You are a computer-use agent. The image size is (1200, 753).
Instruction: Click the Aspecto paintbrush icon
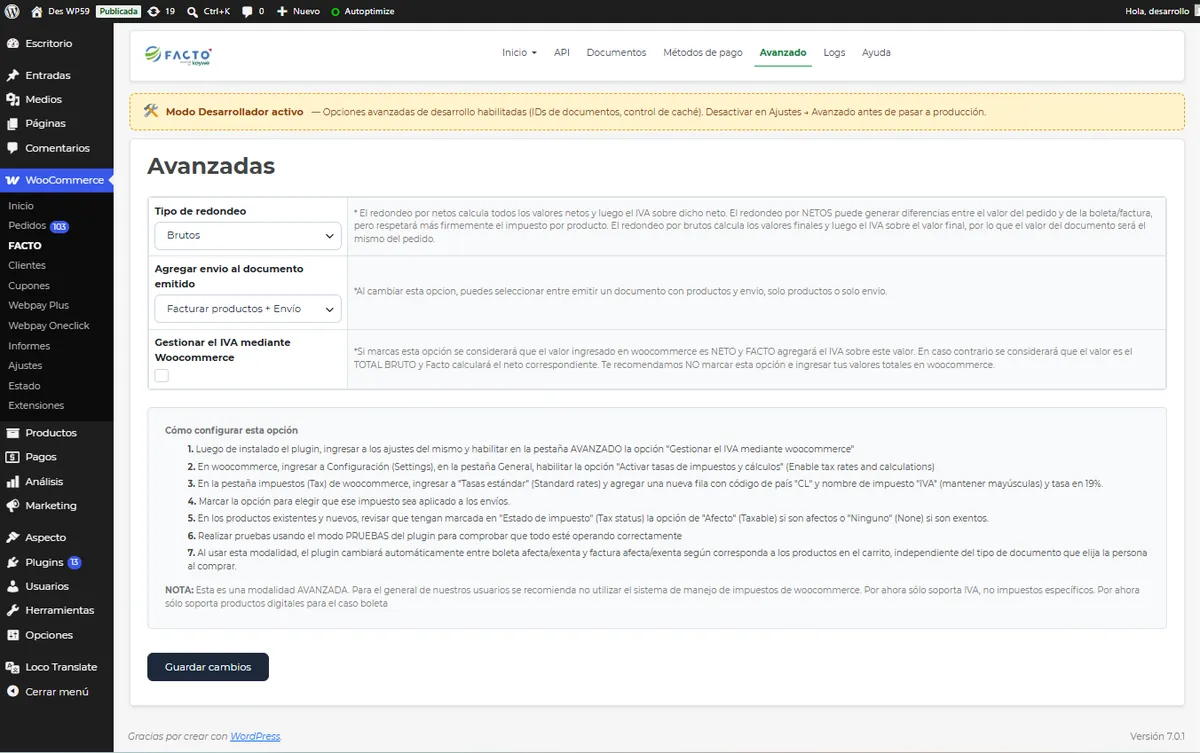click(13, 537)
